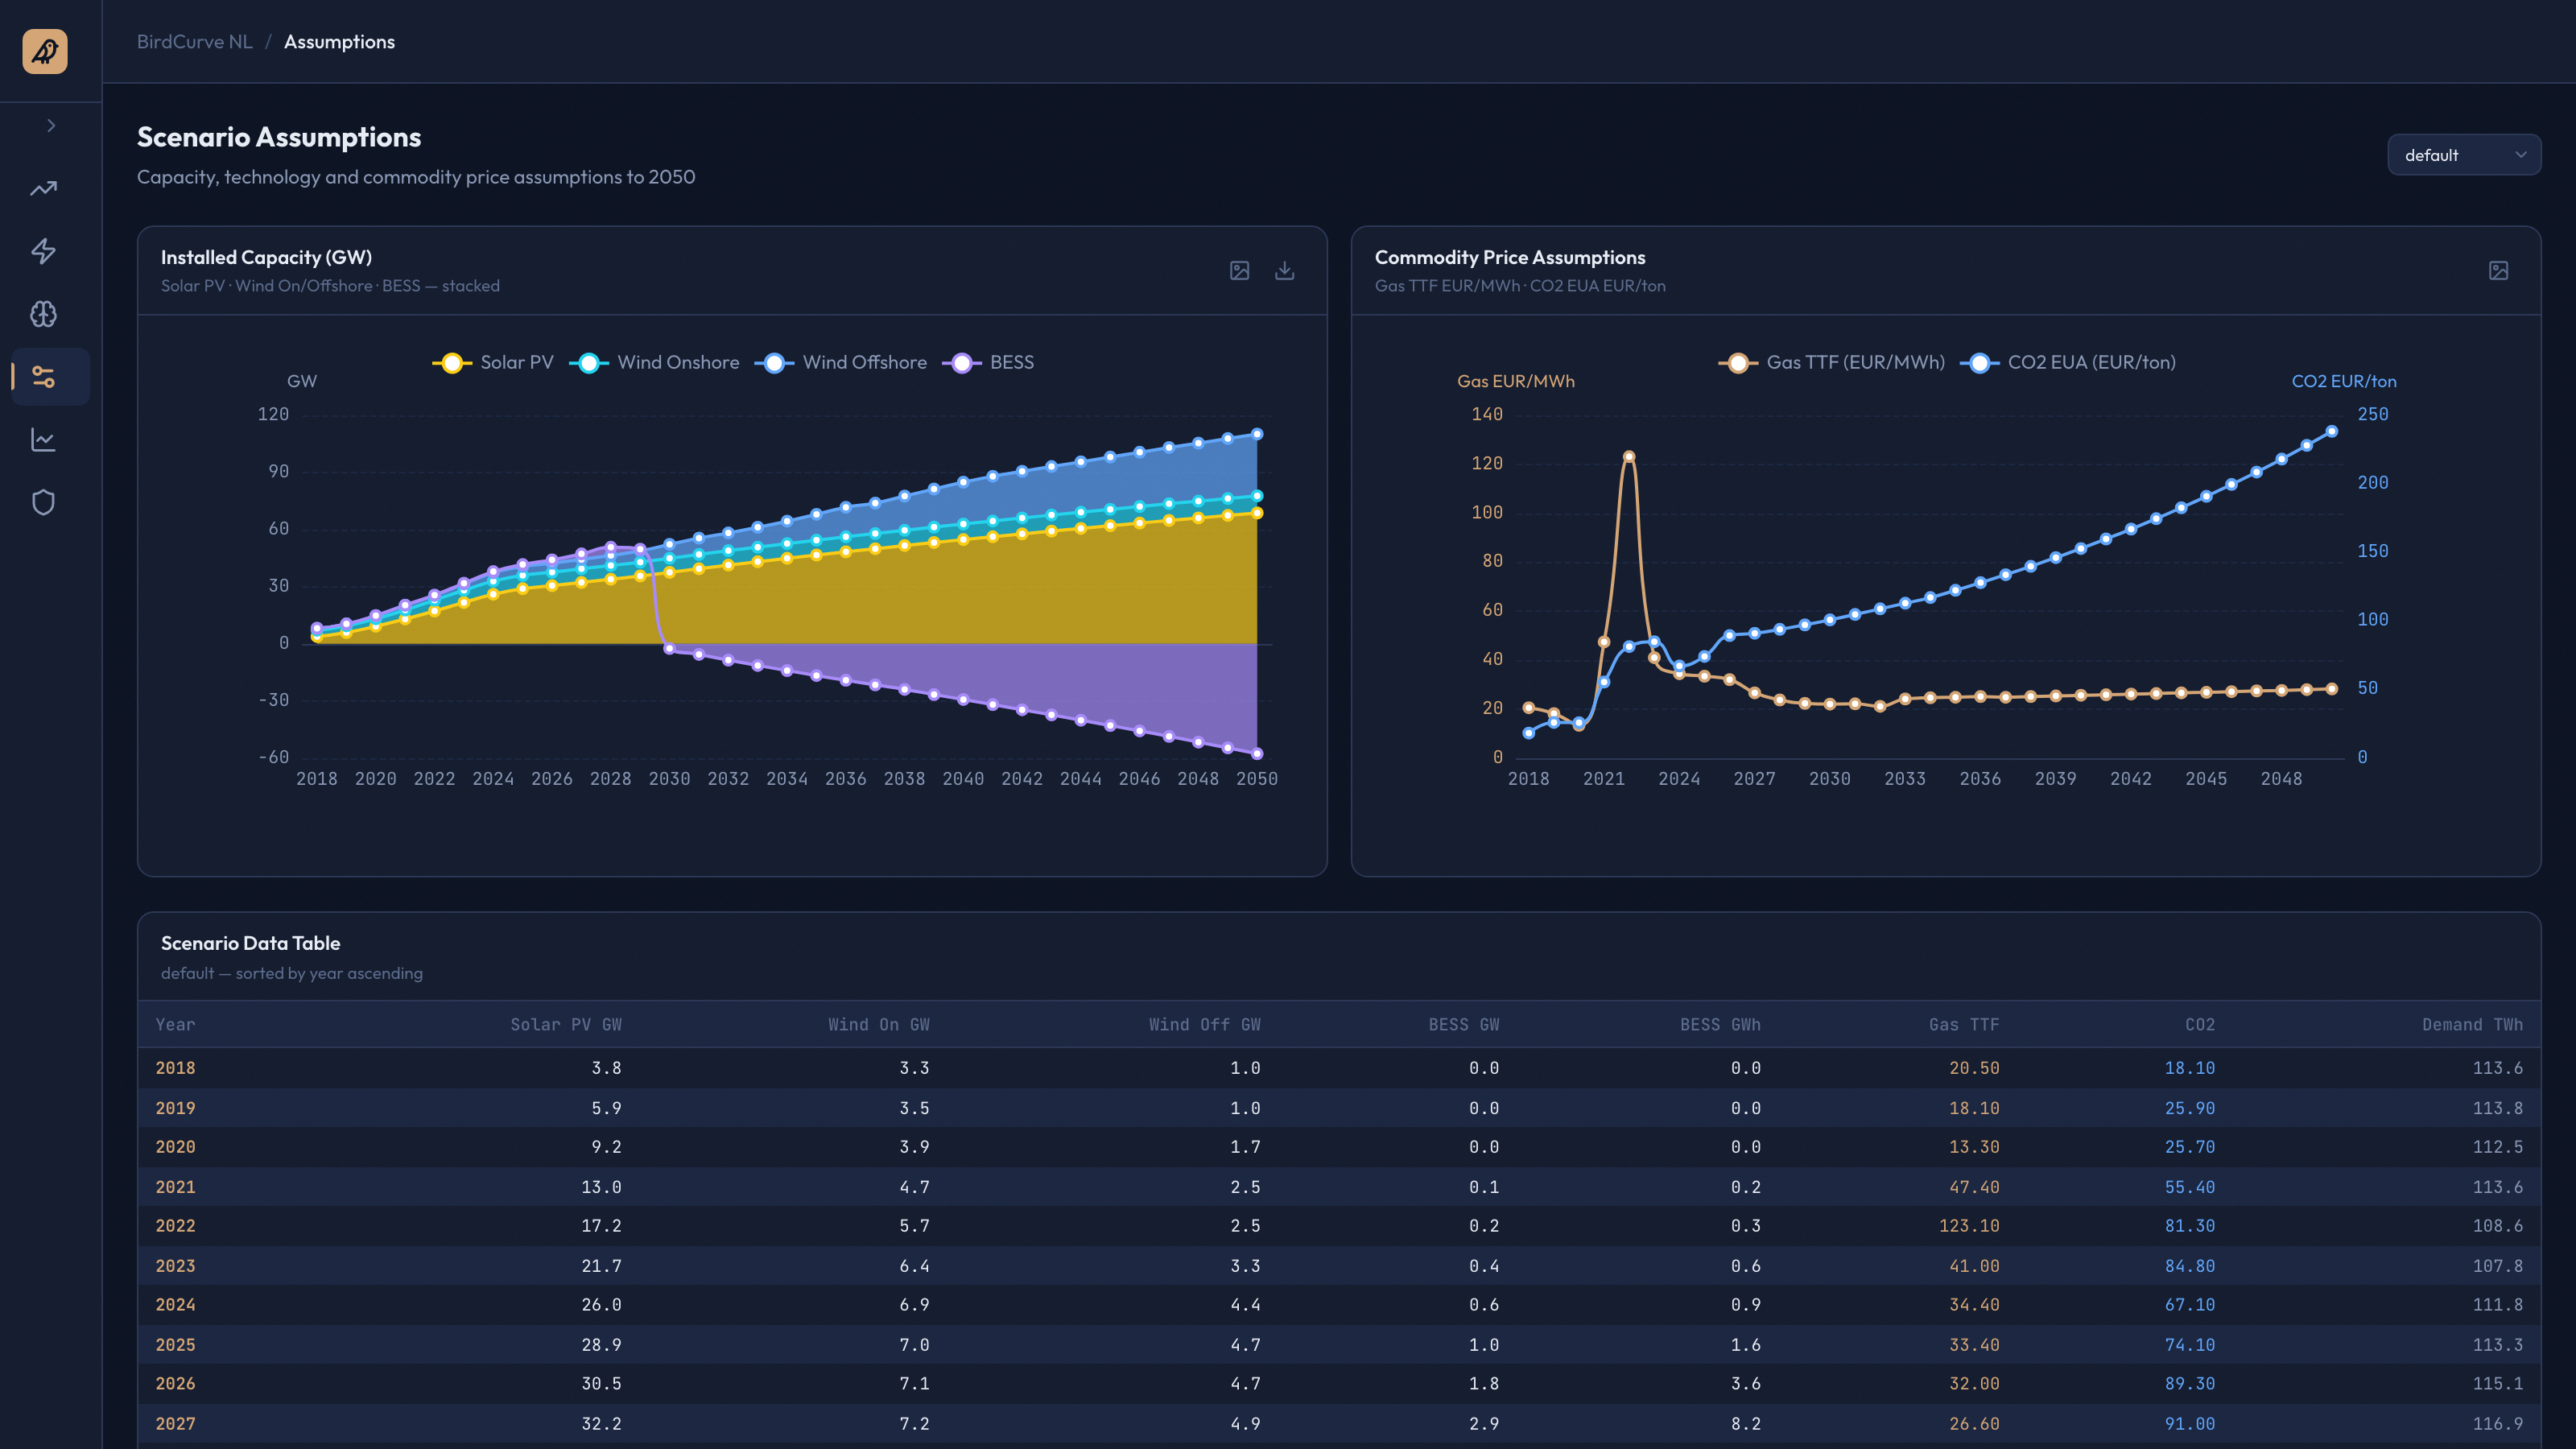2576x1449 pixels.
Task: Click the CO2 column header
Action: pyautogui.click(x=2200, y=1024)
